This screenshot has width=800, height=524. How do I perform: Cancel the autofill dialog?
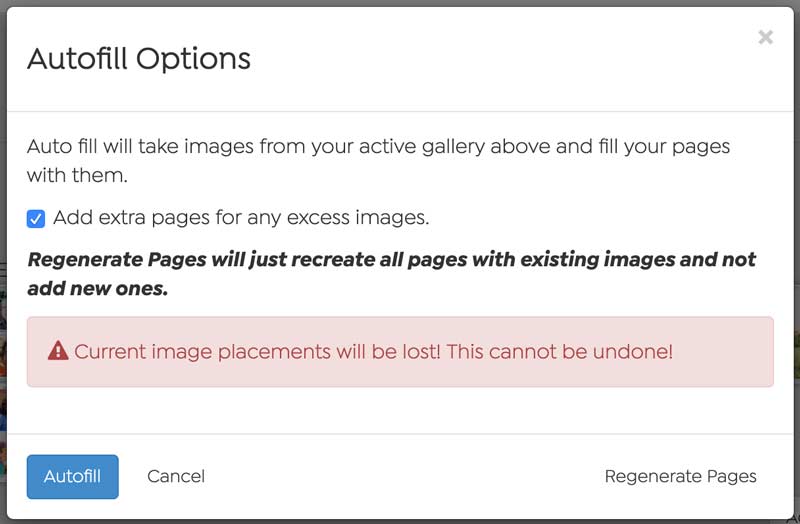pyautogui.click(x=176, y=477)
